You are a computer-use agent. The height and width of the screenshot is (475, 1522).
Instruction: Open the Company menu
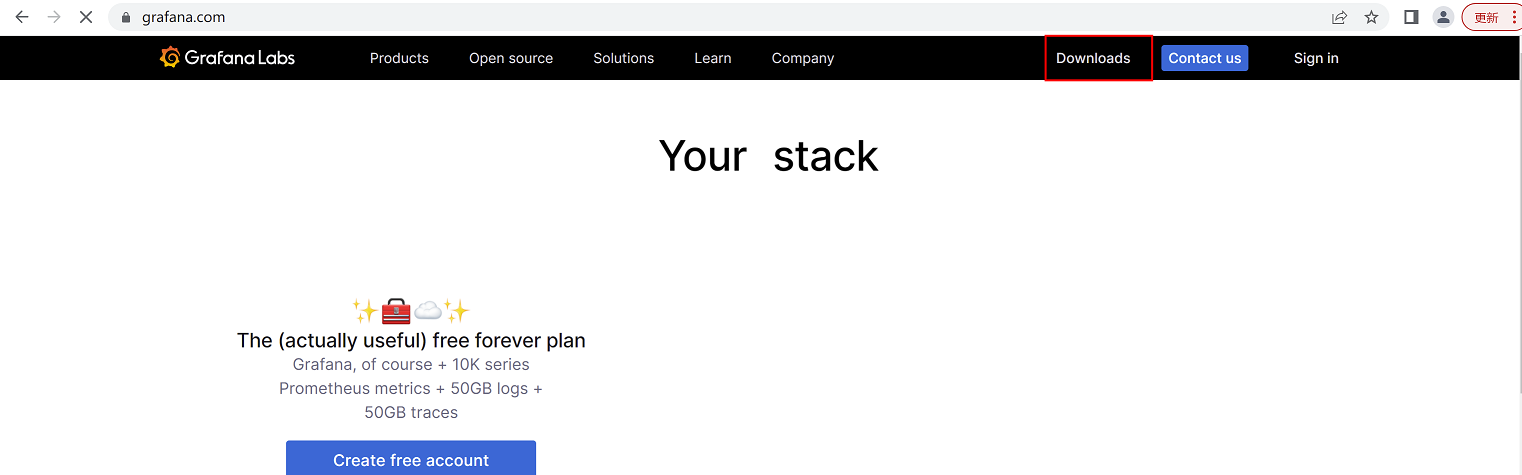(x=803, y=58)
